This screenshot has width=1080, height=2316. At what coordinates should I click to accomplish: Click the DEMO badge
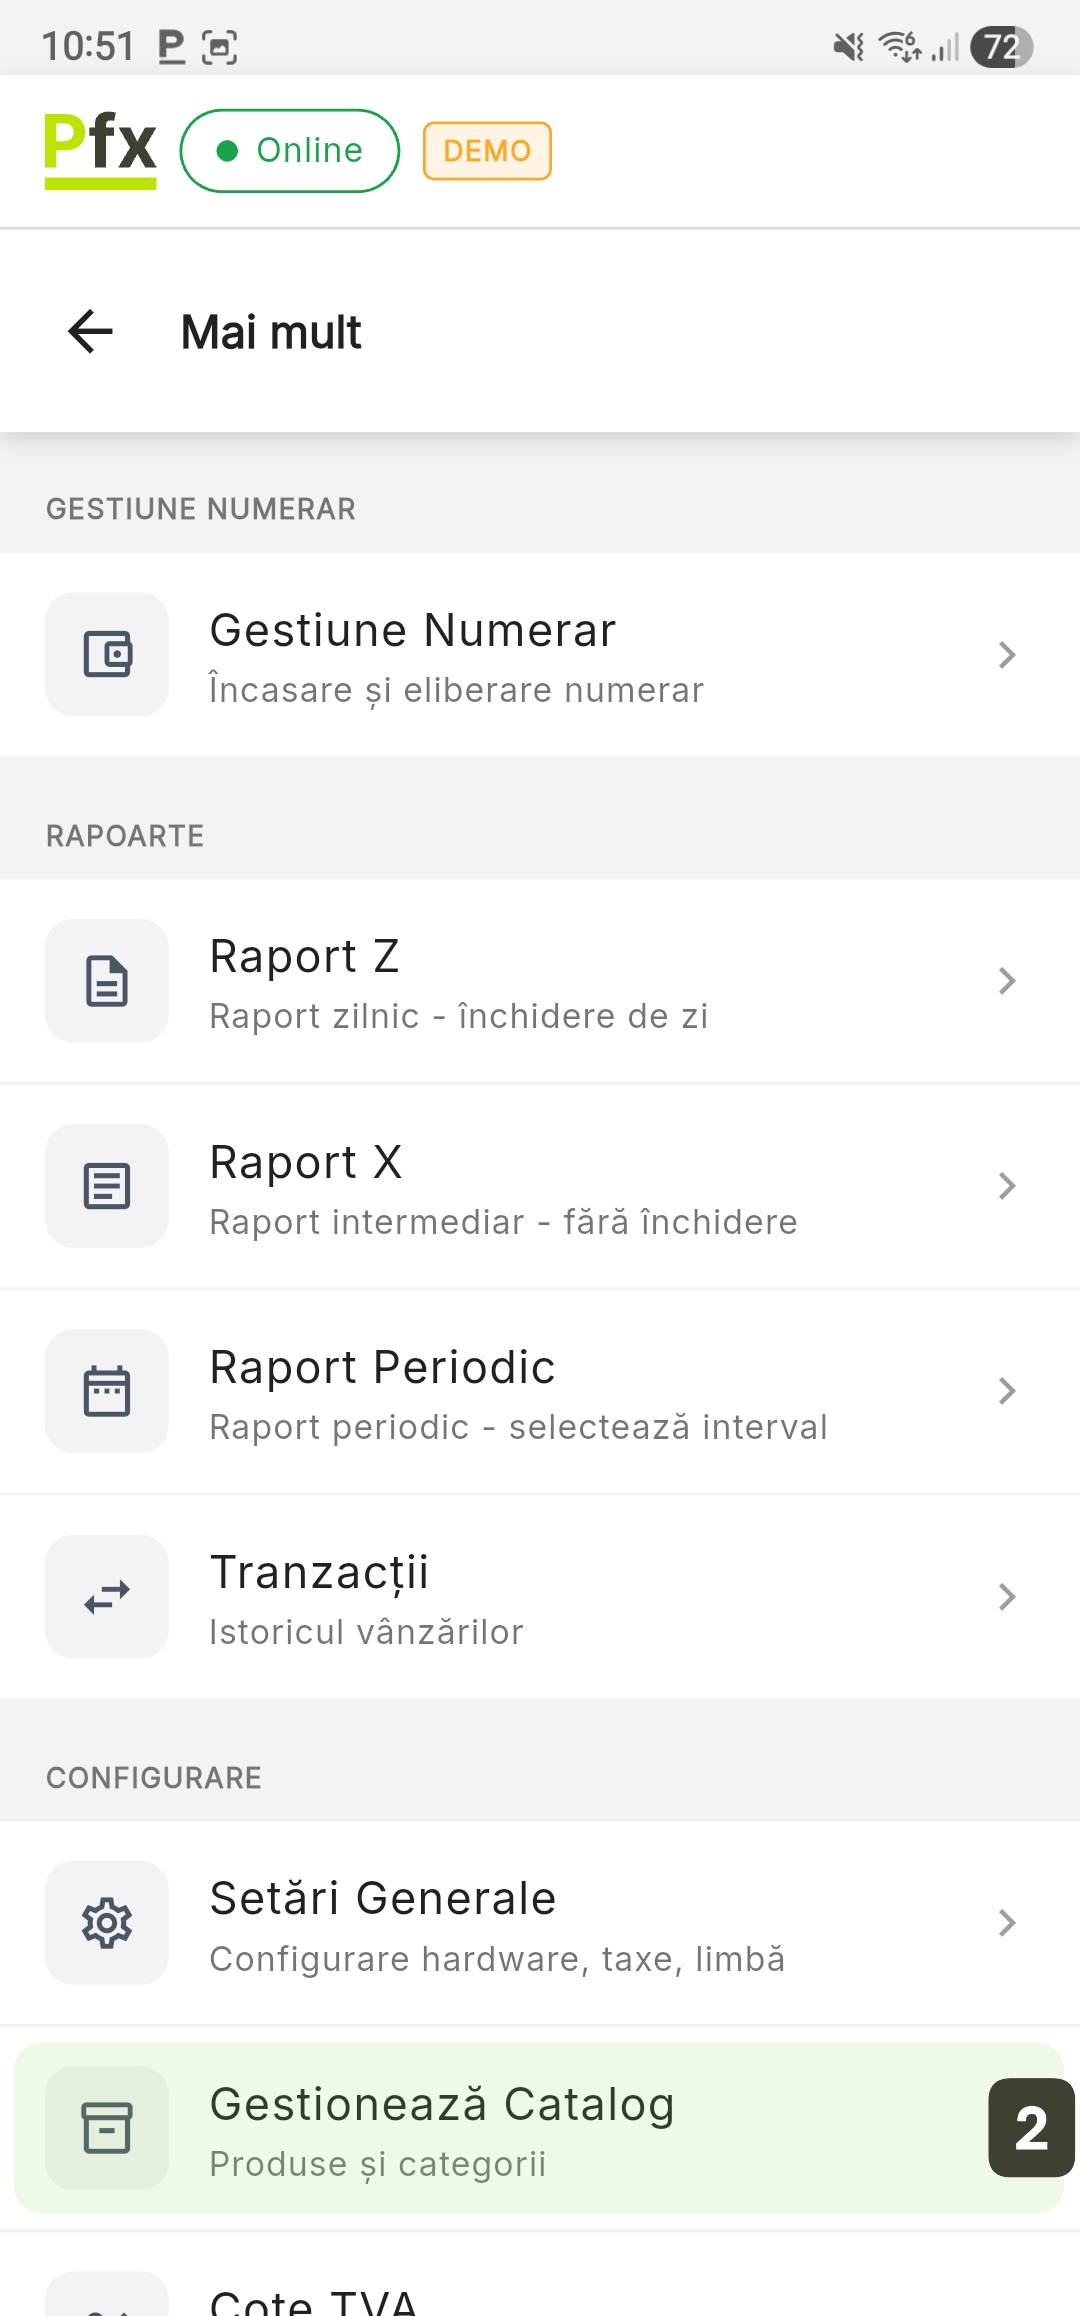[487, 151]
